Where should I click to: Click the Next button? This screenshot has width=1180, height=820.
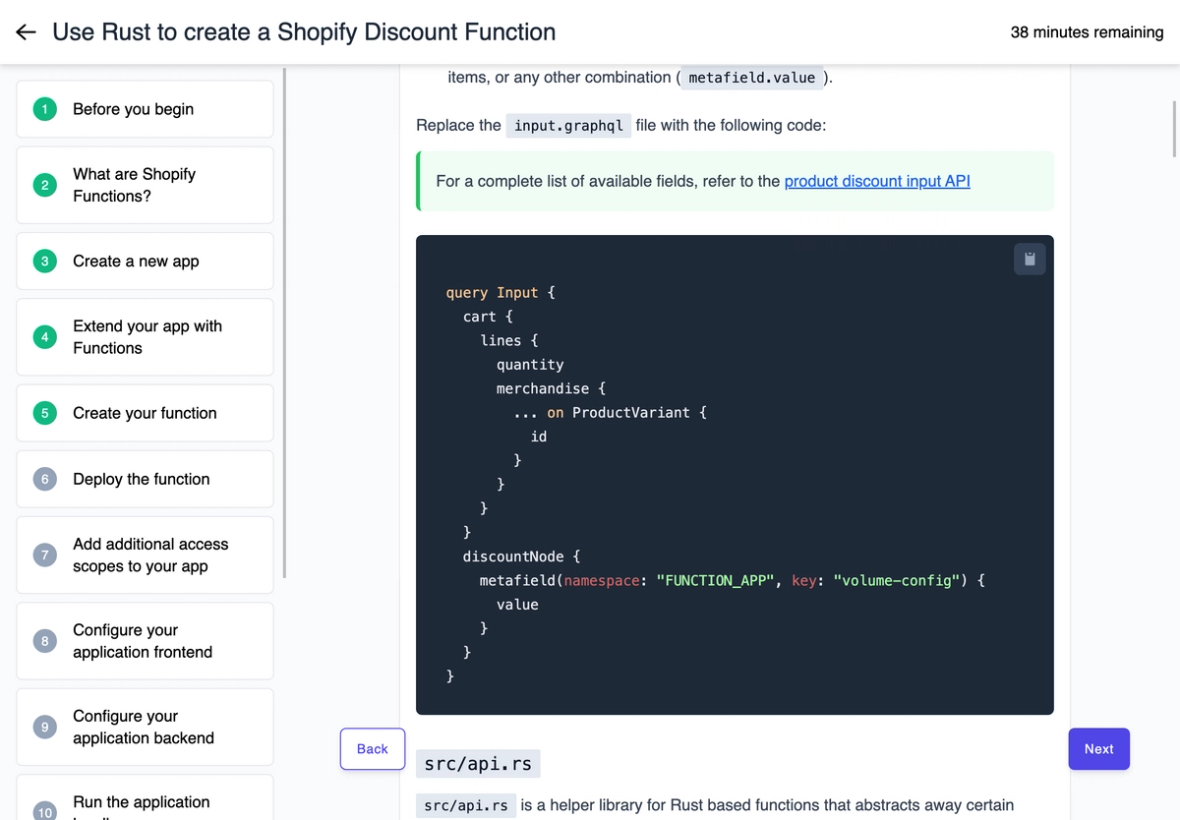point(1099,749)
